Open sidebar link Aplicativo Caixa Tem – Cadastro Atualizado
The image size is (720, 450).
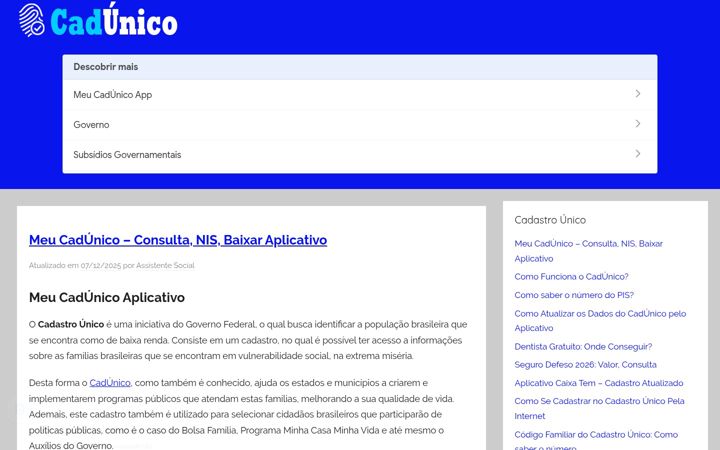[x=599, y=383]
